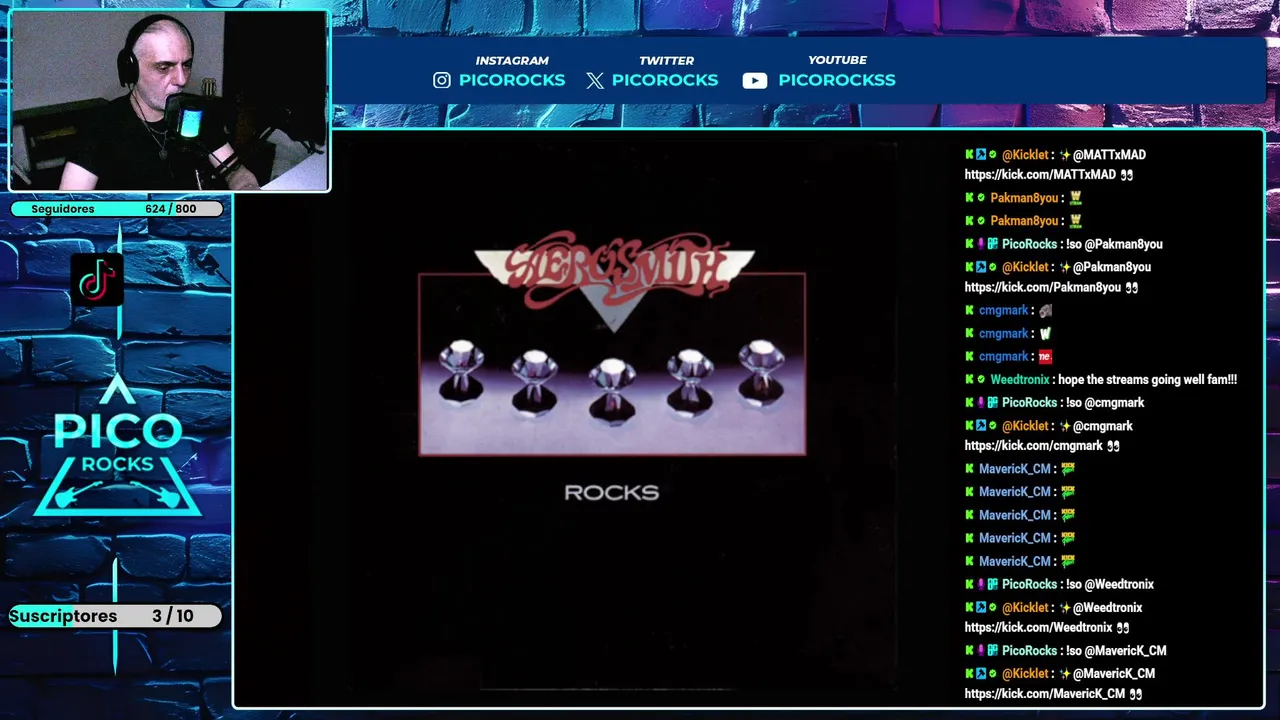Click the Weedtronix username in chat
The image size is (1280, 720).
[x=1020, y=380]
